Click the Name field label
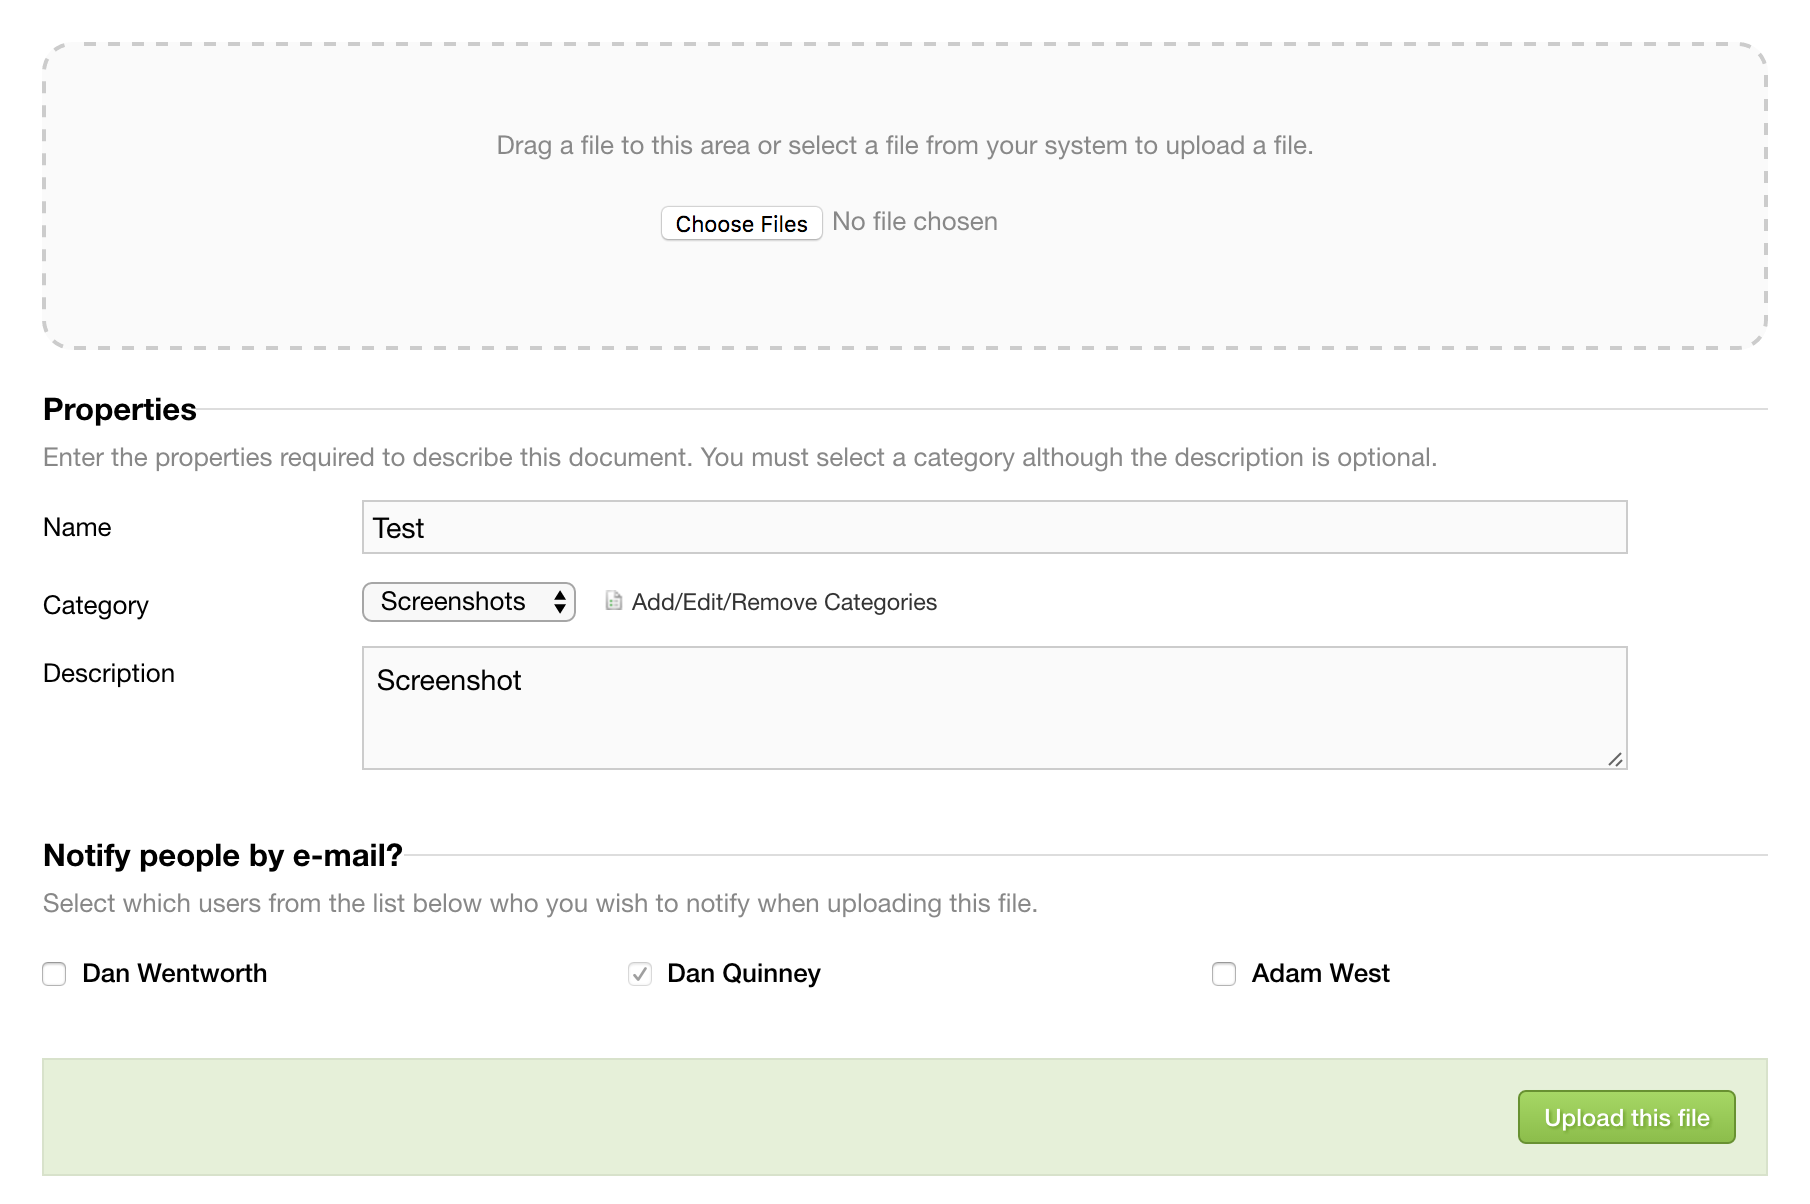 pos(77,527)
